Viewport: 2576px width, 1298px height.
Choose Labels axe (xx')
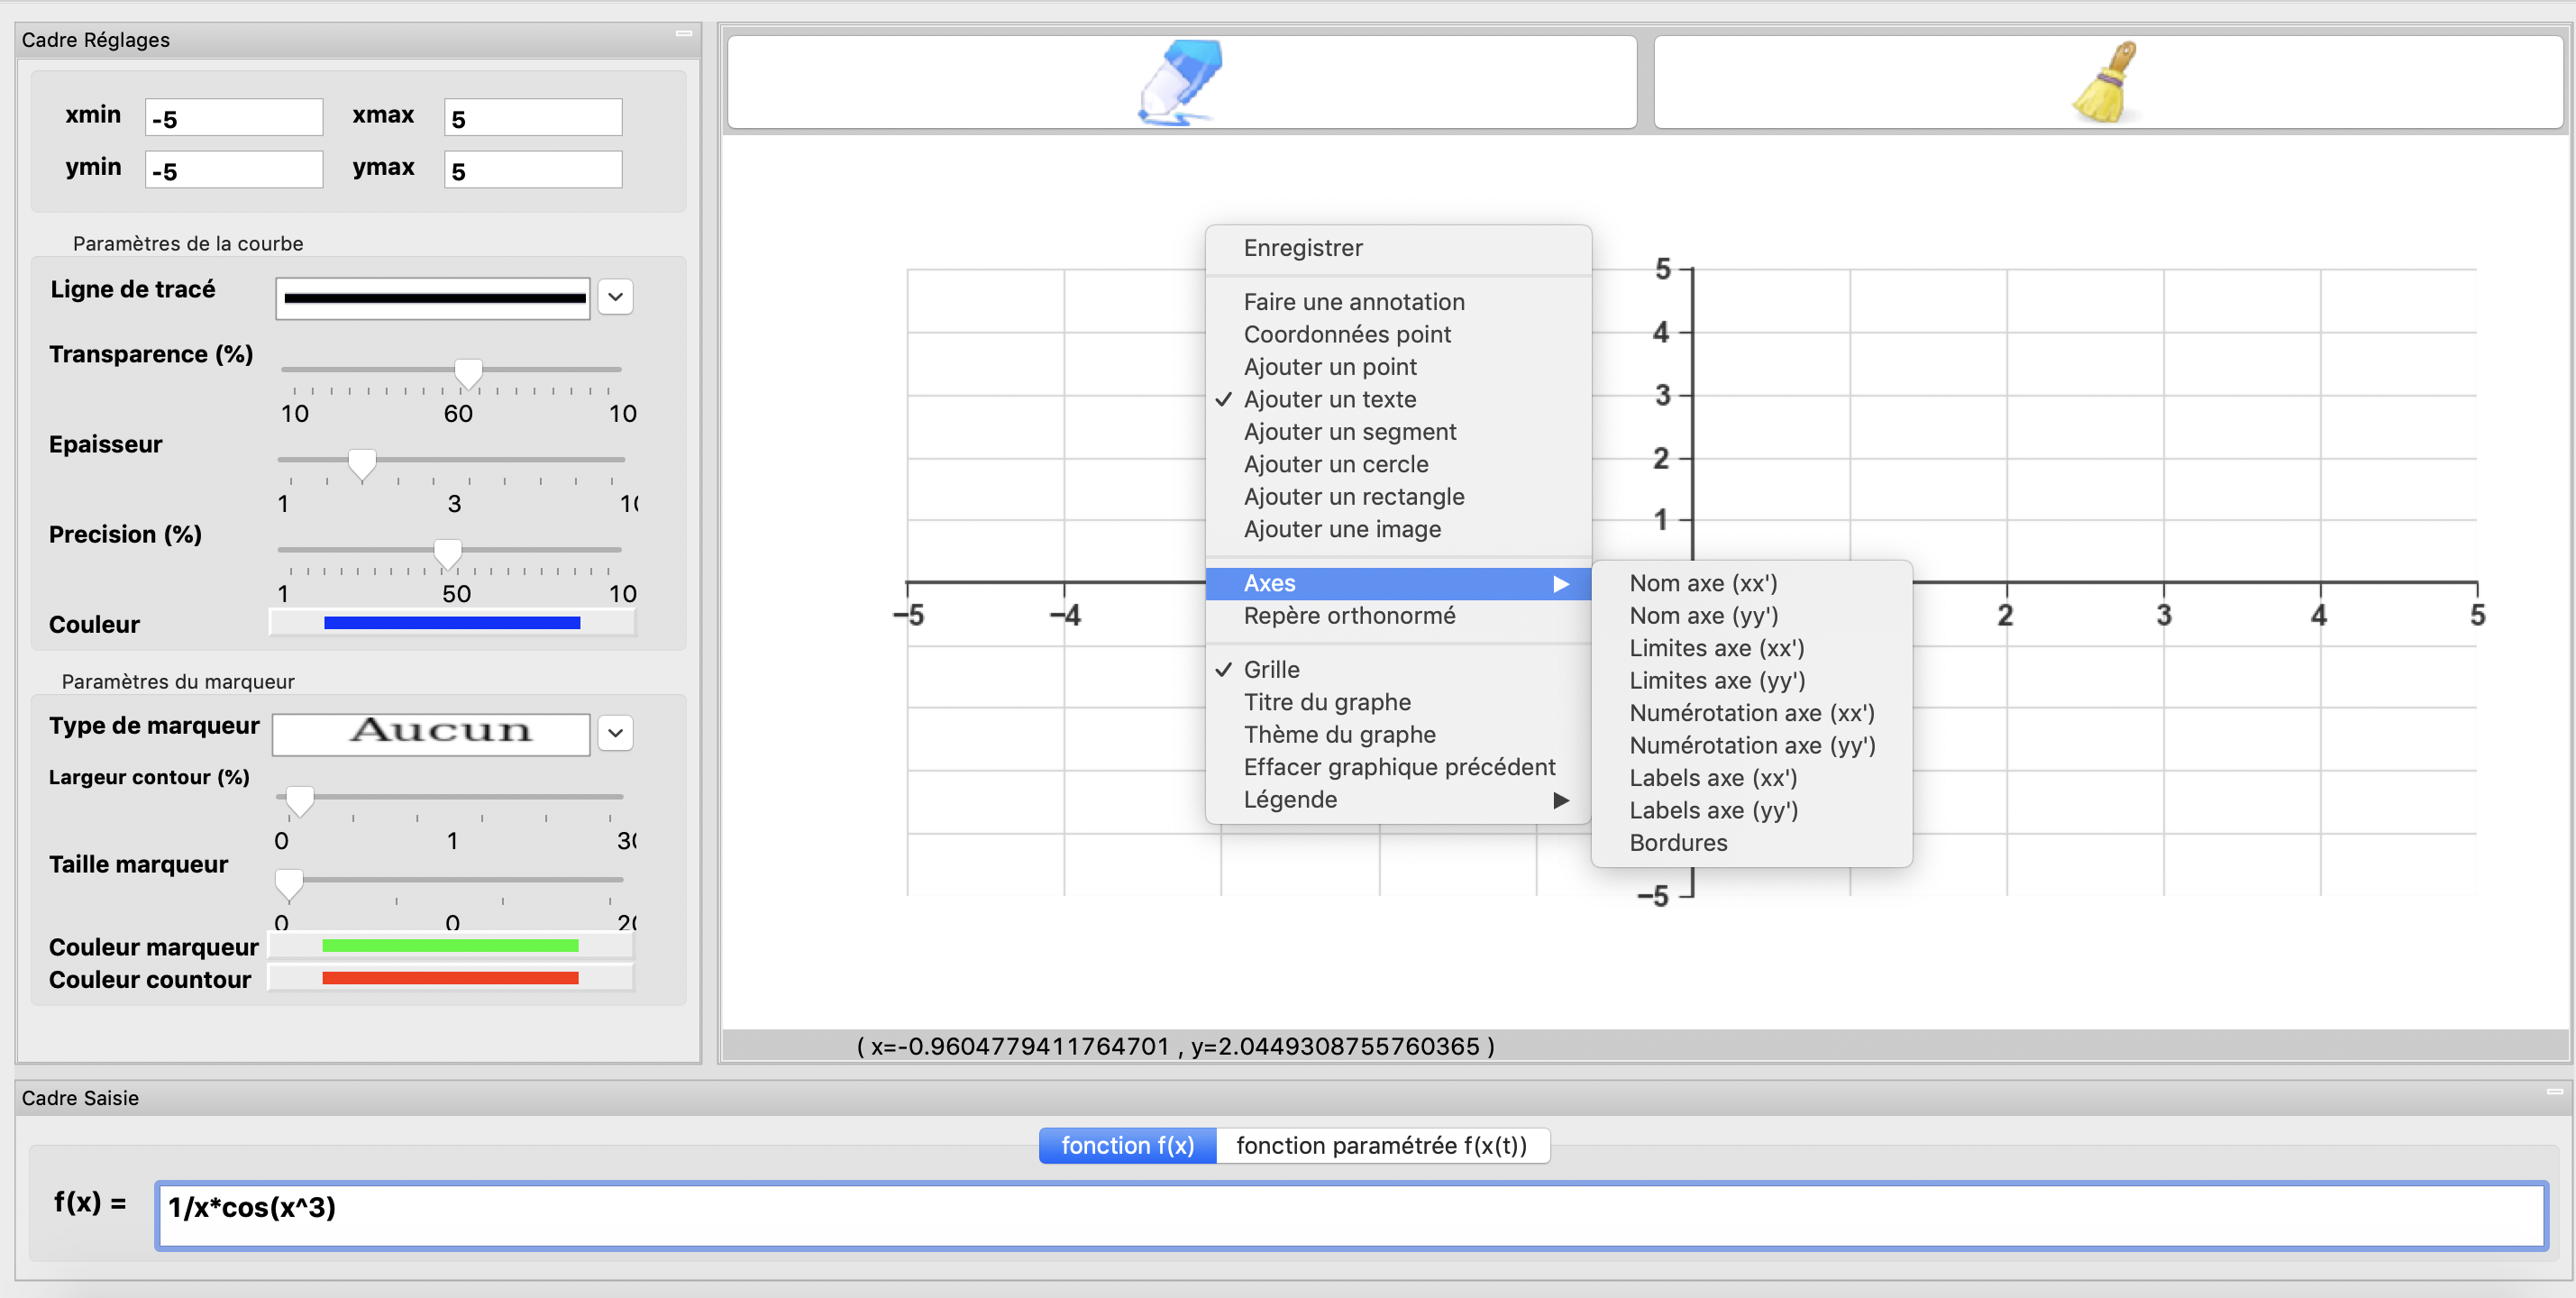pyautogui.click(x=1752, y=778)
